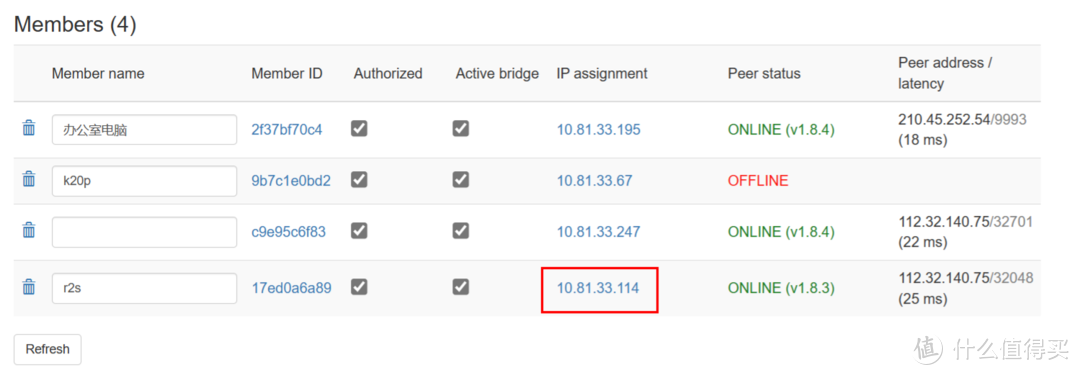
Task: Open member ID 9b7c1e0bd2 link
Action: pyautogui.click(x=291, y=181)
